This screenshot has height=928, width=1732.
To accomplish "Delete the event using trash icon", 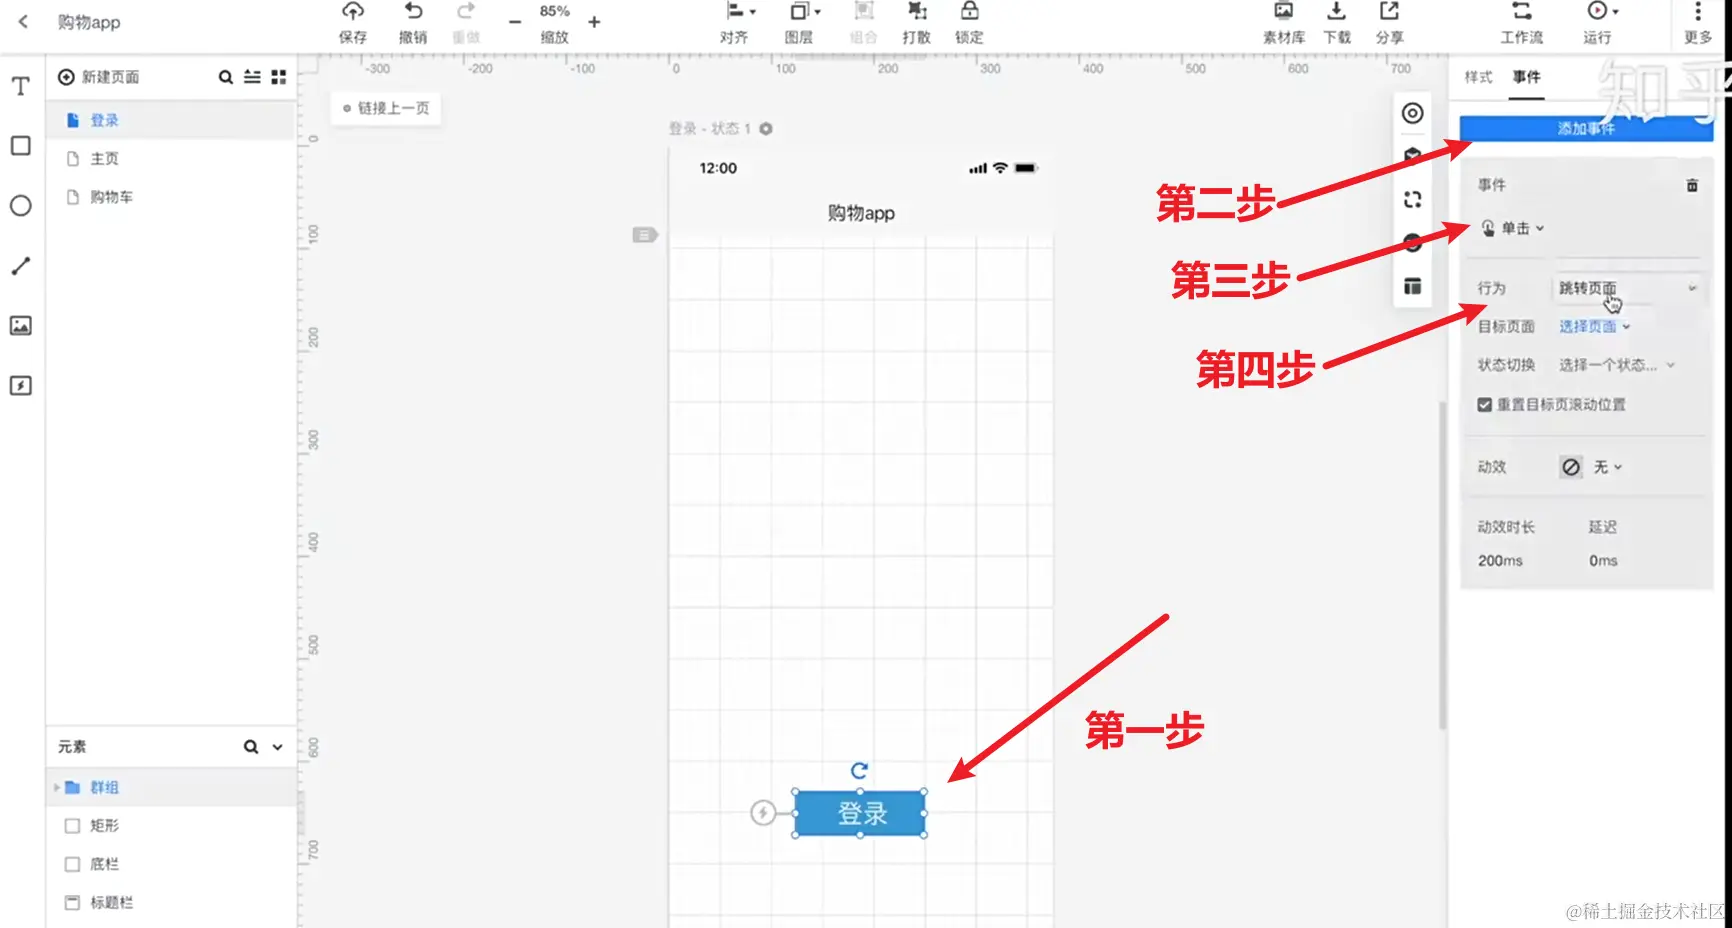I will (x=1693, y=184).
